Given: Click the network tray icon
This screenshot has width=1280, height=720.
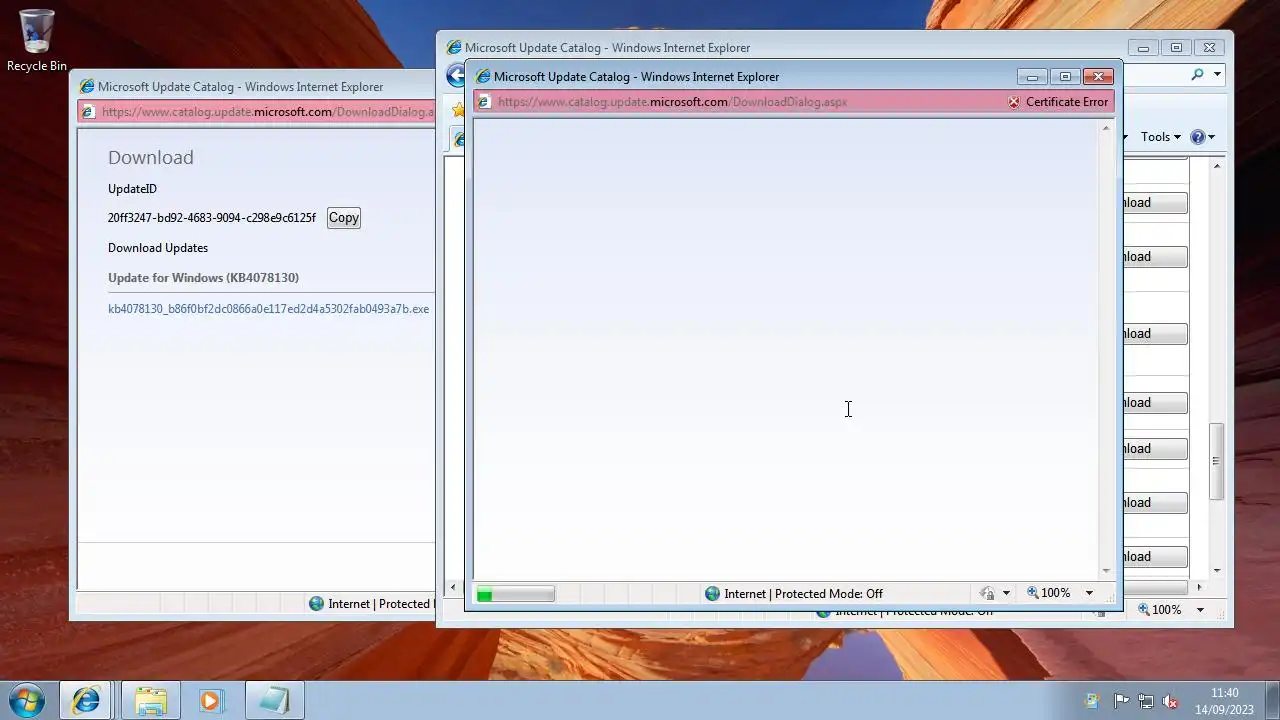Looking at the screenshot, I should click(x=1146, y=702).
